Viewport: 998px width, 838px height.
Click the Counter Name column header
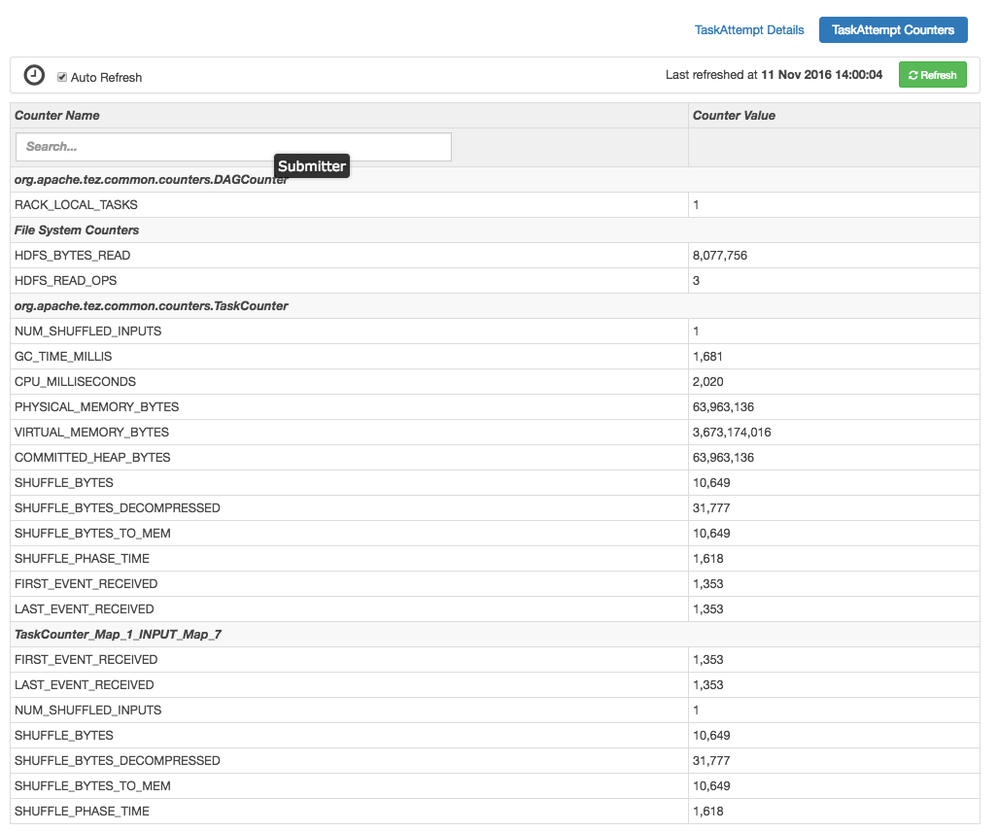tap(57, 115)
